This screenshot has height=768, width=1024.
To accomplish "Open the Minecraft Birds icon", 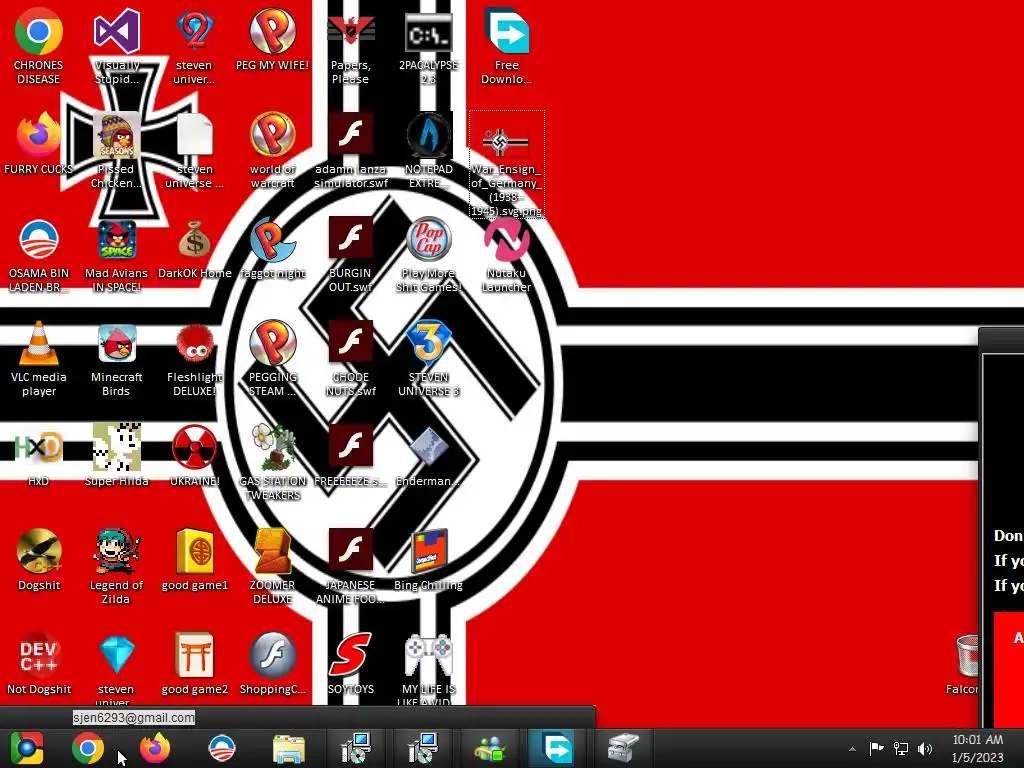I will 116,358.
